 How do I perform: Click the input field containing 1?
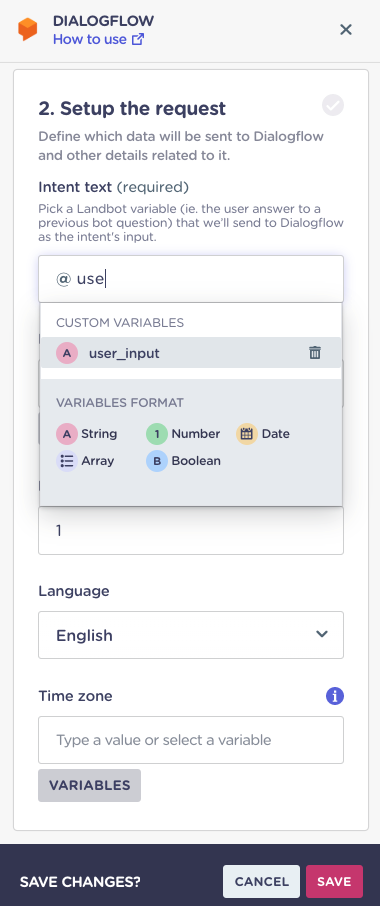pyautogui.click(x=191, y=530)
